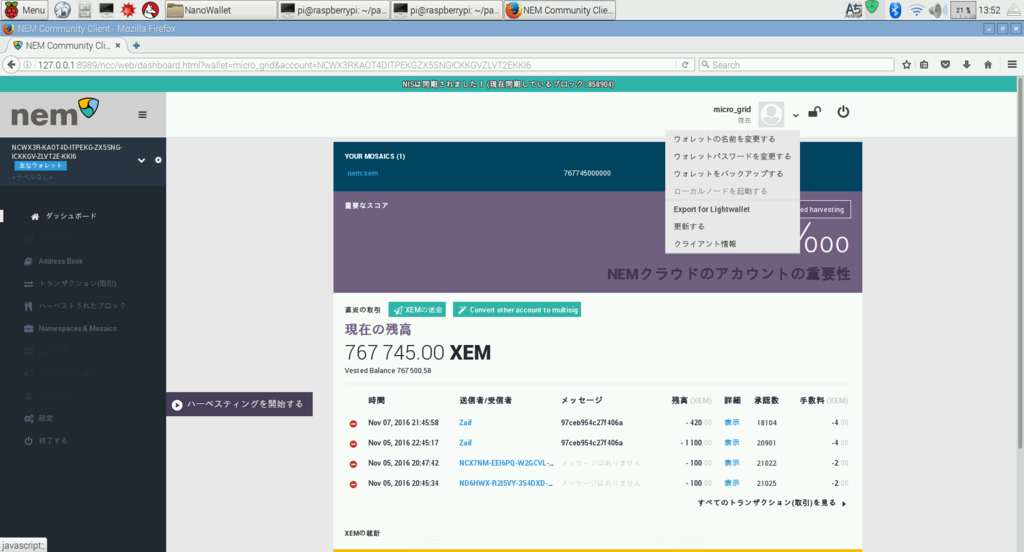Collapse the micro_grid wallet dropdown arrow
The height and width of the screenshot is (552, 1024).
pyautogui.click(x=795, y=115)
